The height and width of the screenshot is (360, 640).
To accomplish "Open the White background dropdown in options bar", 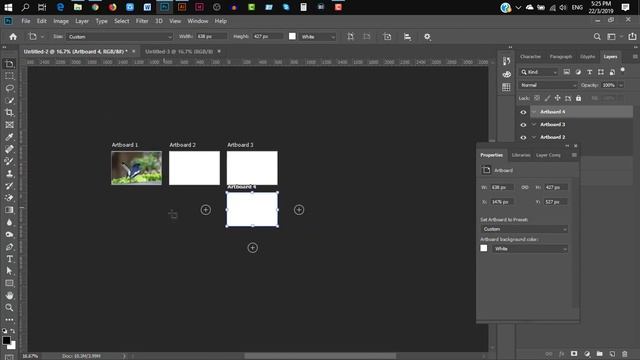I will coord(318,37).
